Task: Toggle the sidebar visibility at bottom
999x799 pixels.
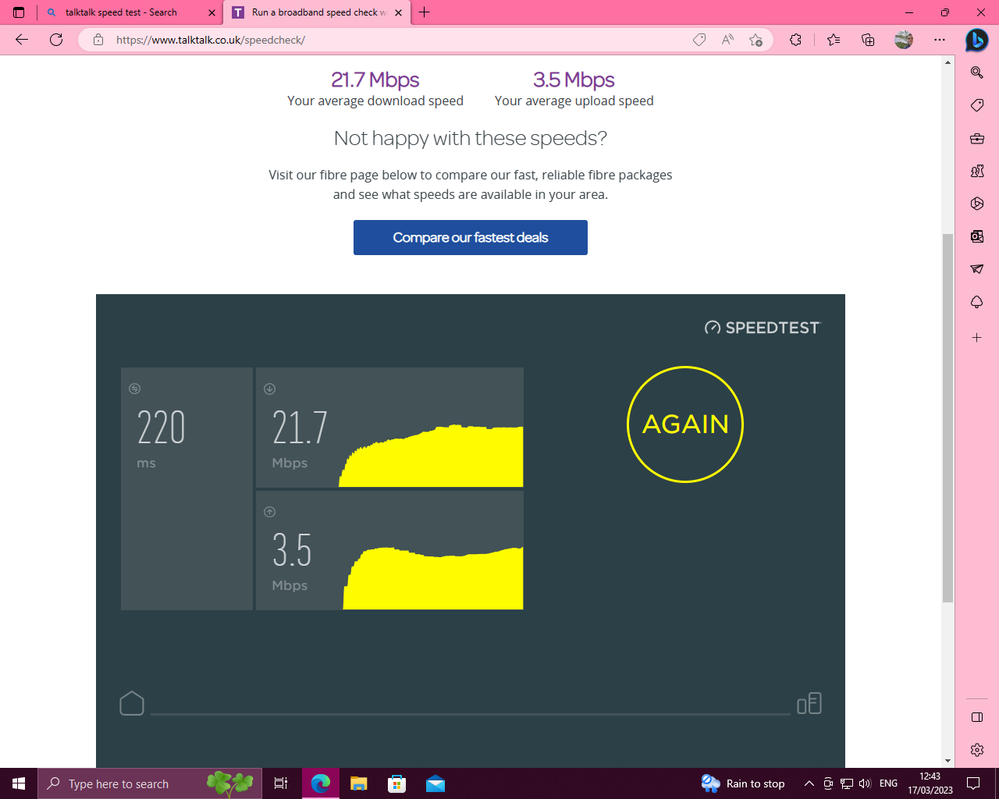Action: point(977,717)
